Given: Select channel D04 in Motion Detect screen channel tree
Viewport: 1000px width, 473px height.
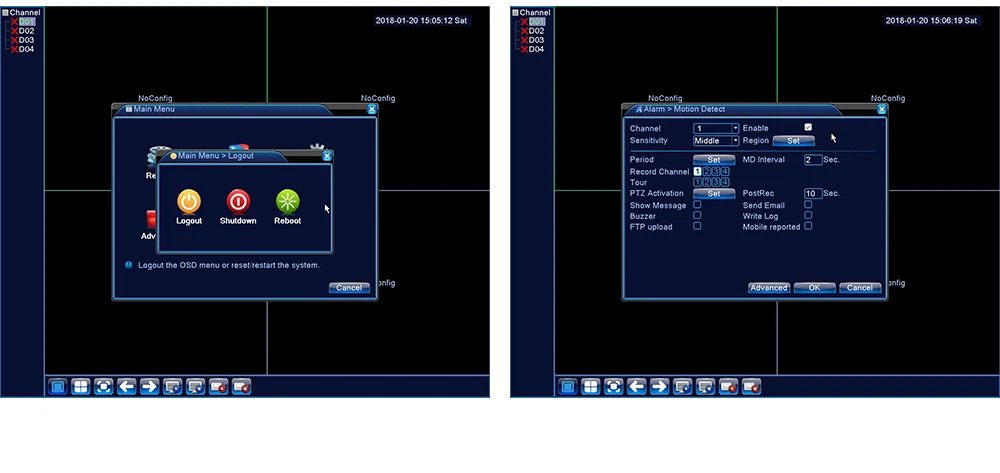Looking at the screenshot, I should [x=537, y=49].
